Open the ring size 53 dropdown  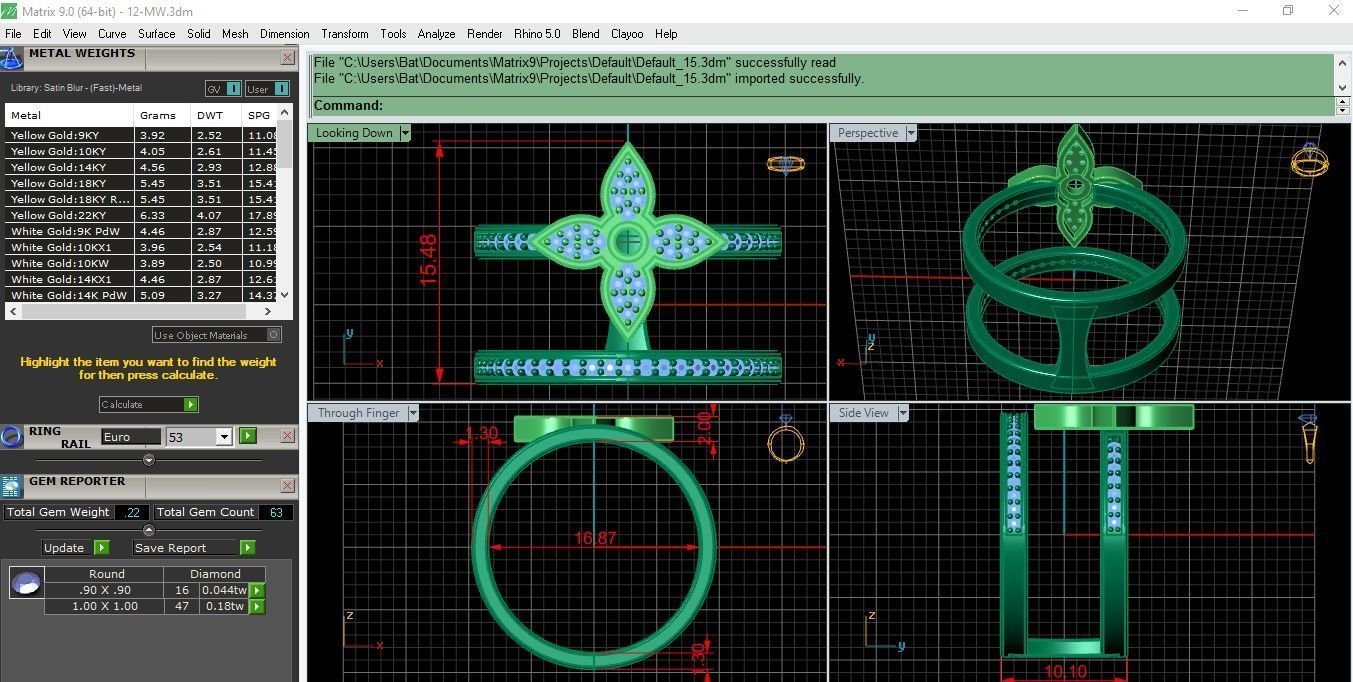[x=224, y=437]
